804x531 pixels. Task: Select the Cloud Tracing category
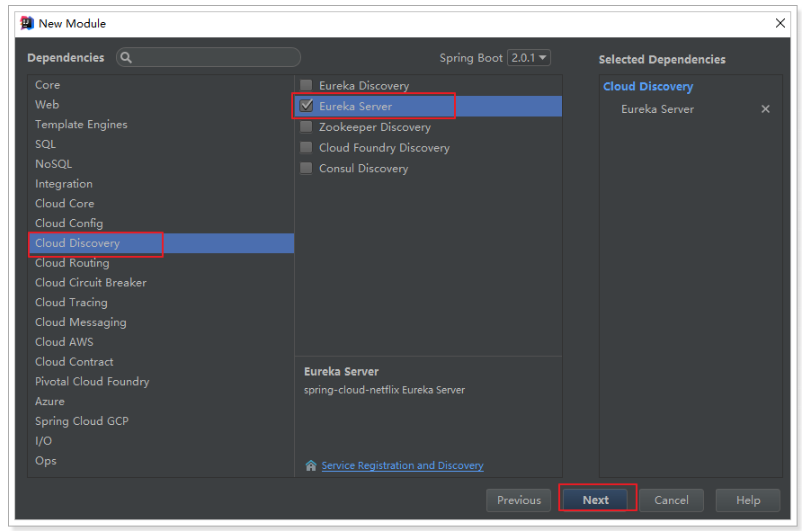(x=161, y=302)
